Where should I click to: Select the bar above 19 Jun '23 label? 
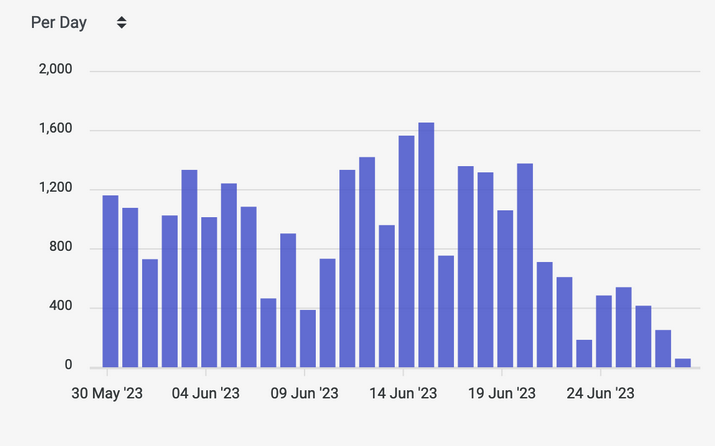[x=505, y=288]
